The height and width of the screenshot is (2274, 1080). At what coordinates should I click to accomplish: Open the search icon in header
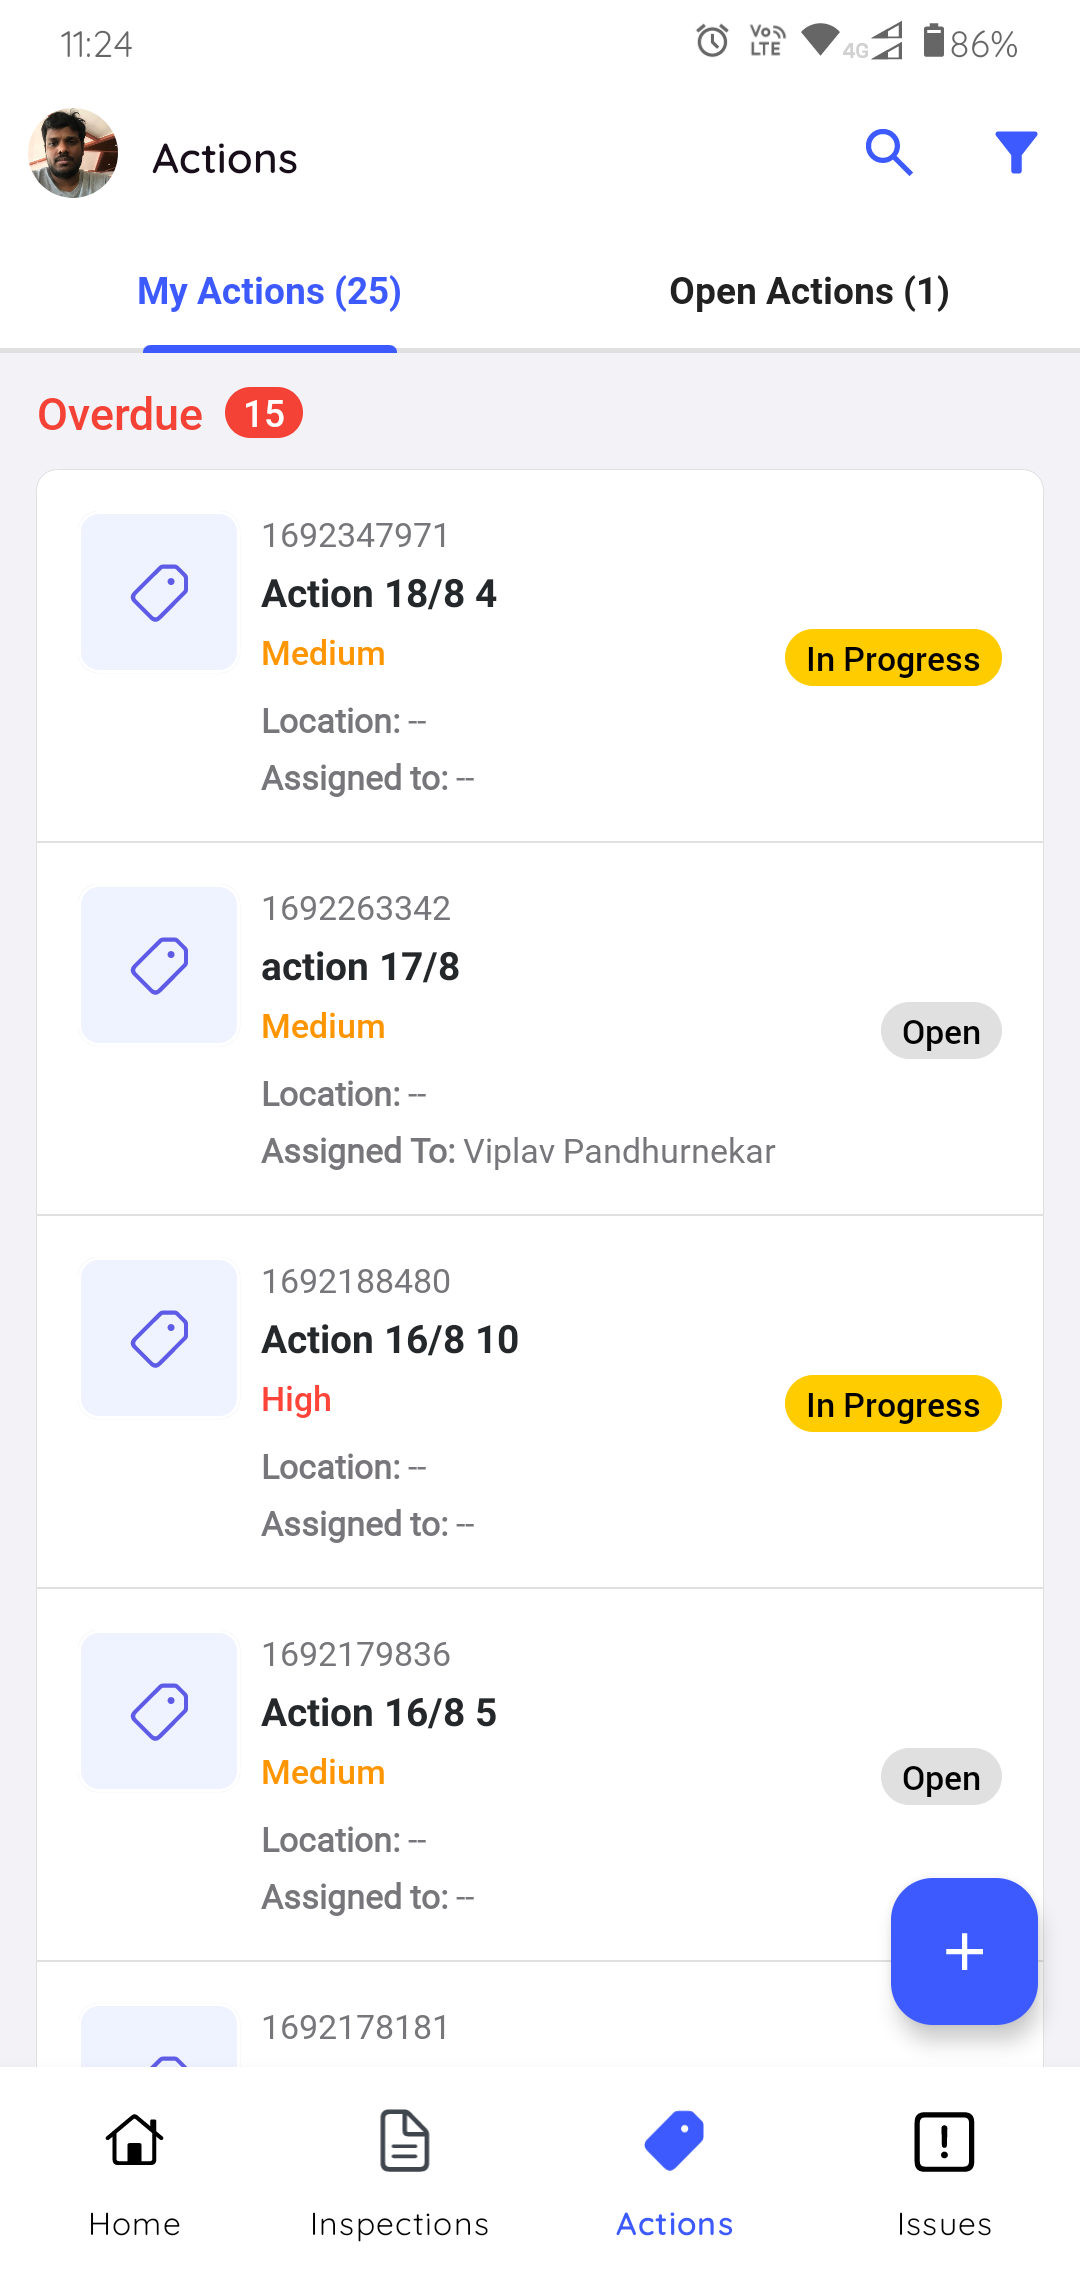888,153
